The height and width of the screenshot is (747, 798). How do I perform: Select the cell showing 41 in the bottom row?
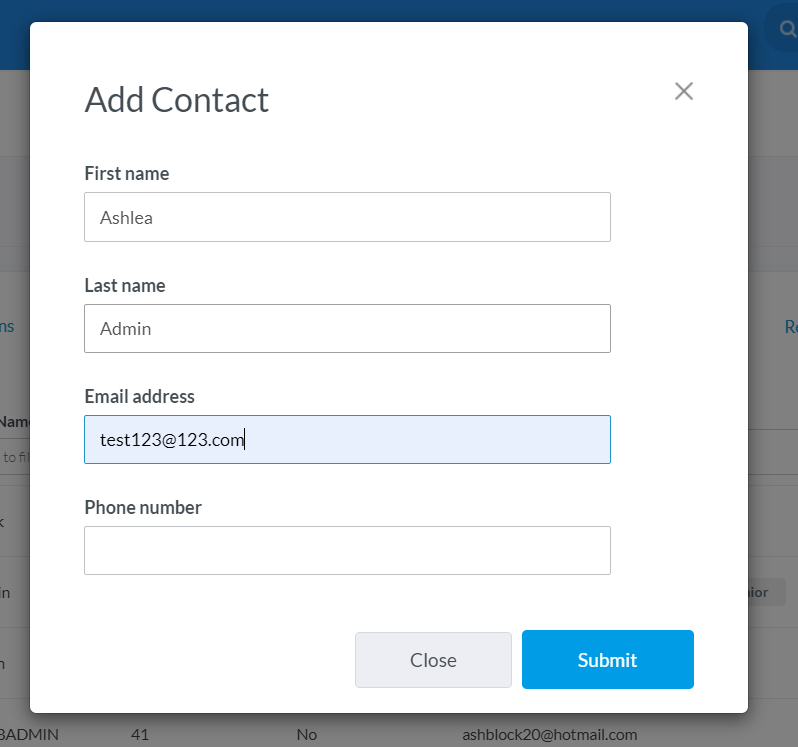pyautogui.click(x=140, y=735)
